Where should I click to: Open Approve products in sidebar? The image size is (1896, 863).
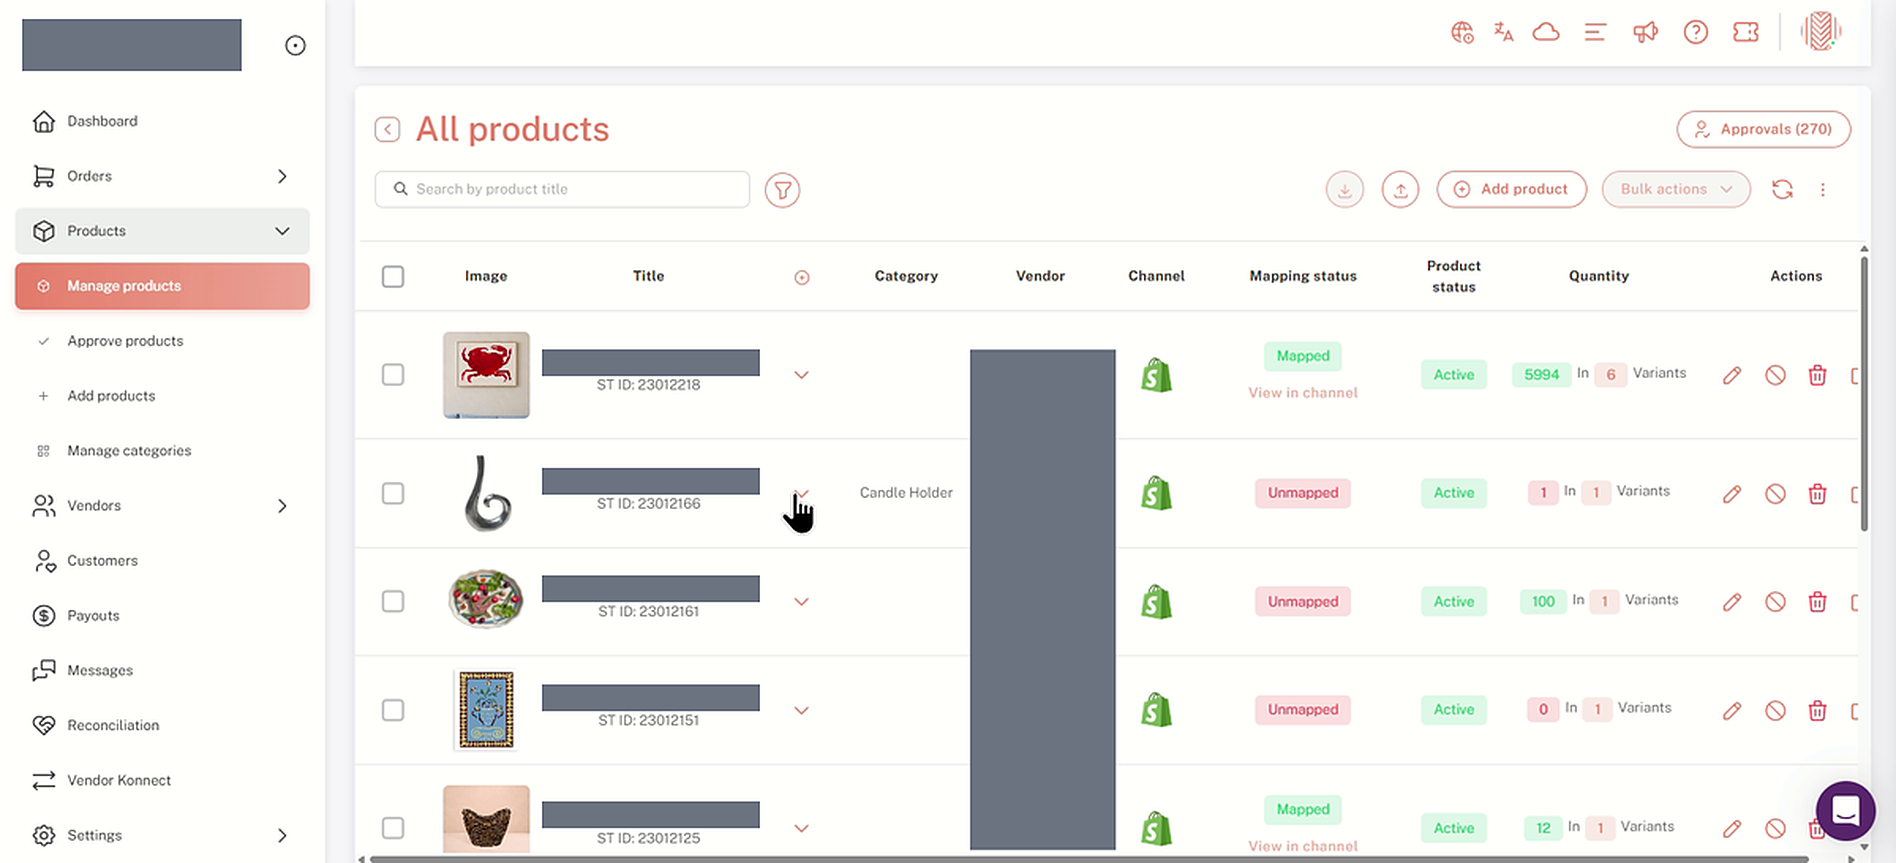pos(125,341)
